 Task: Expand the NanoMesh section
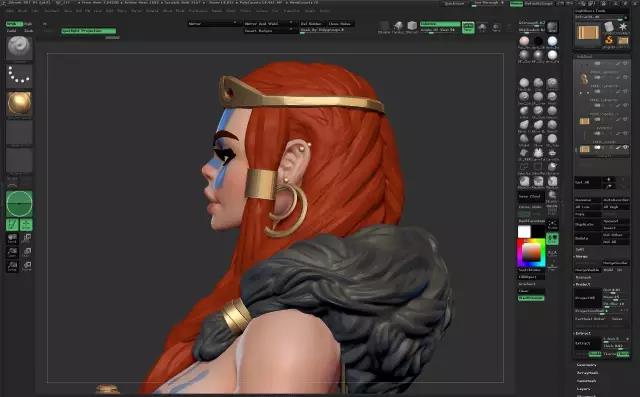(x=587, y=381)
